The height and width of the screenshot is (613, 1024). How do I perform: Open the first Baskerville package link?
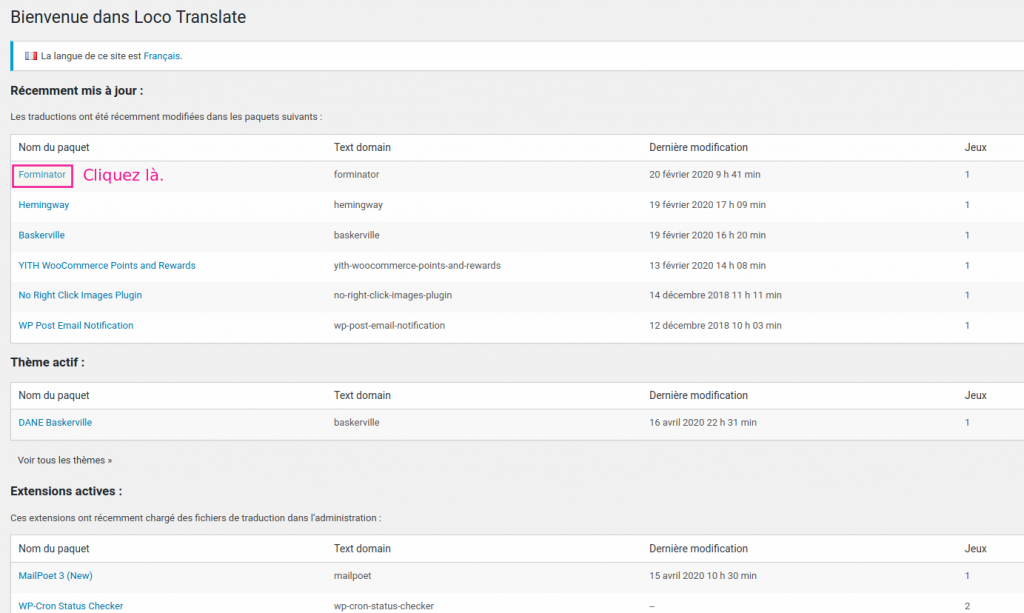(41, 235)
